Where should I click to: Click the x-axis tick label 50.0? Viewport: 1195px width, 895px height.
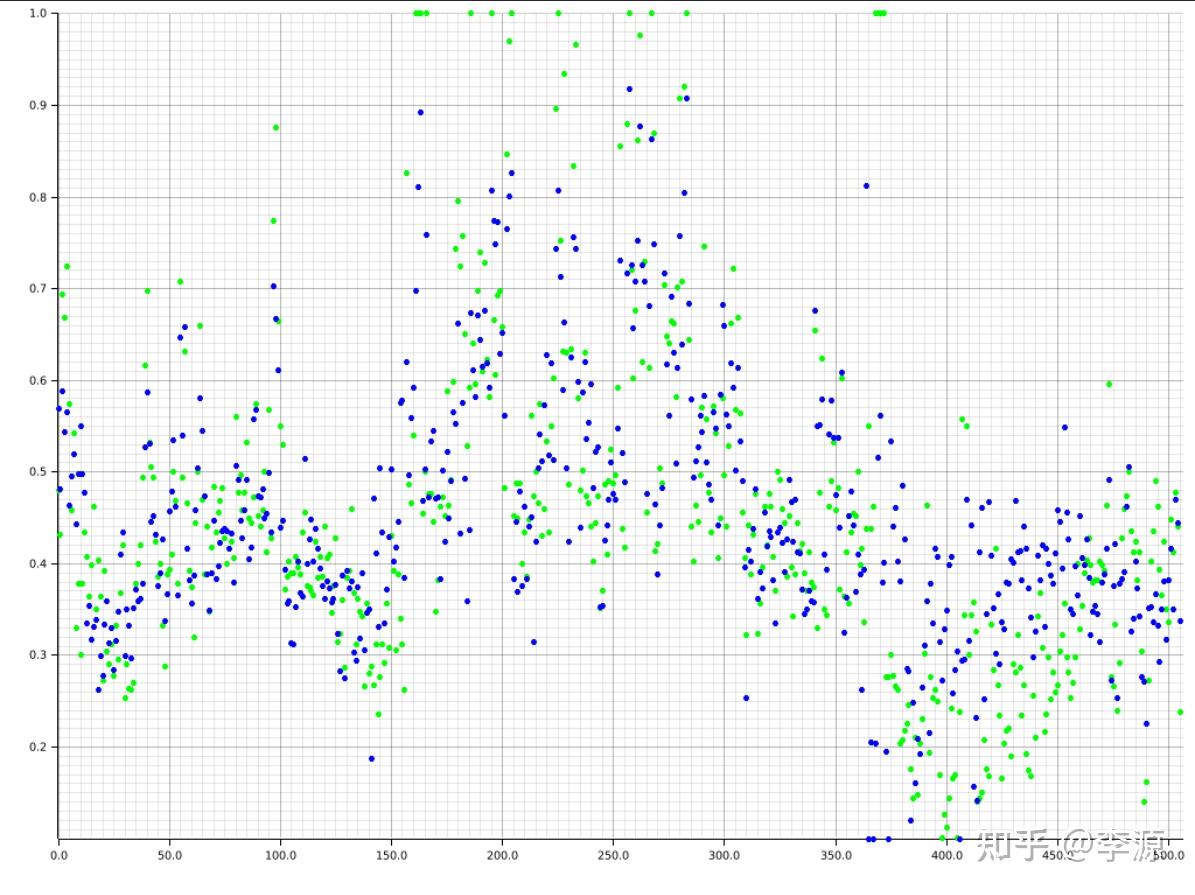point(170,855)
